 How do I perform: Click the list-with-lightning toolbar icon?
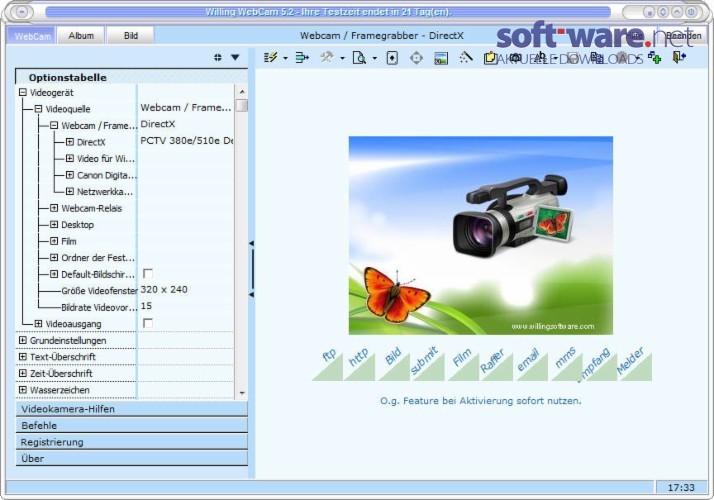[x=270, y=57]
